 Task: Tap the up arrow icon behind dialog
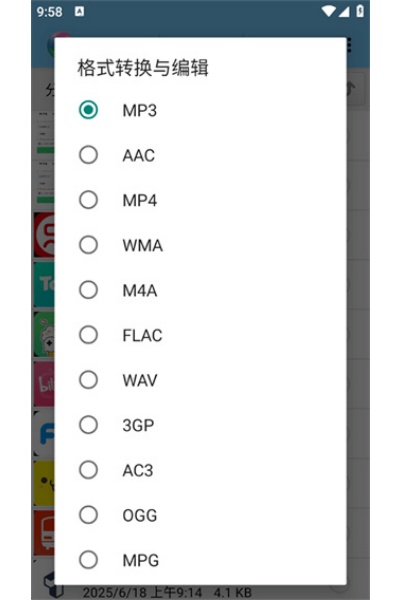click(x=351, y=89)
